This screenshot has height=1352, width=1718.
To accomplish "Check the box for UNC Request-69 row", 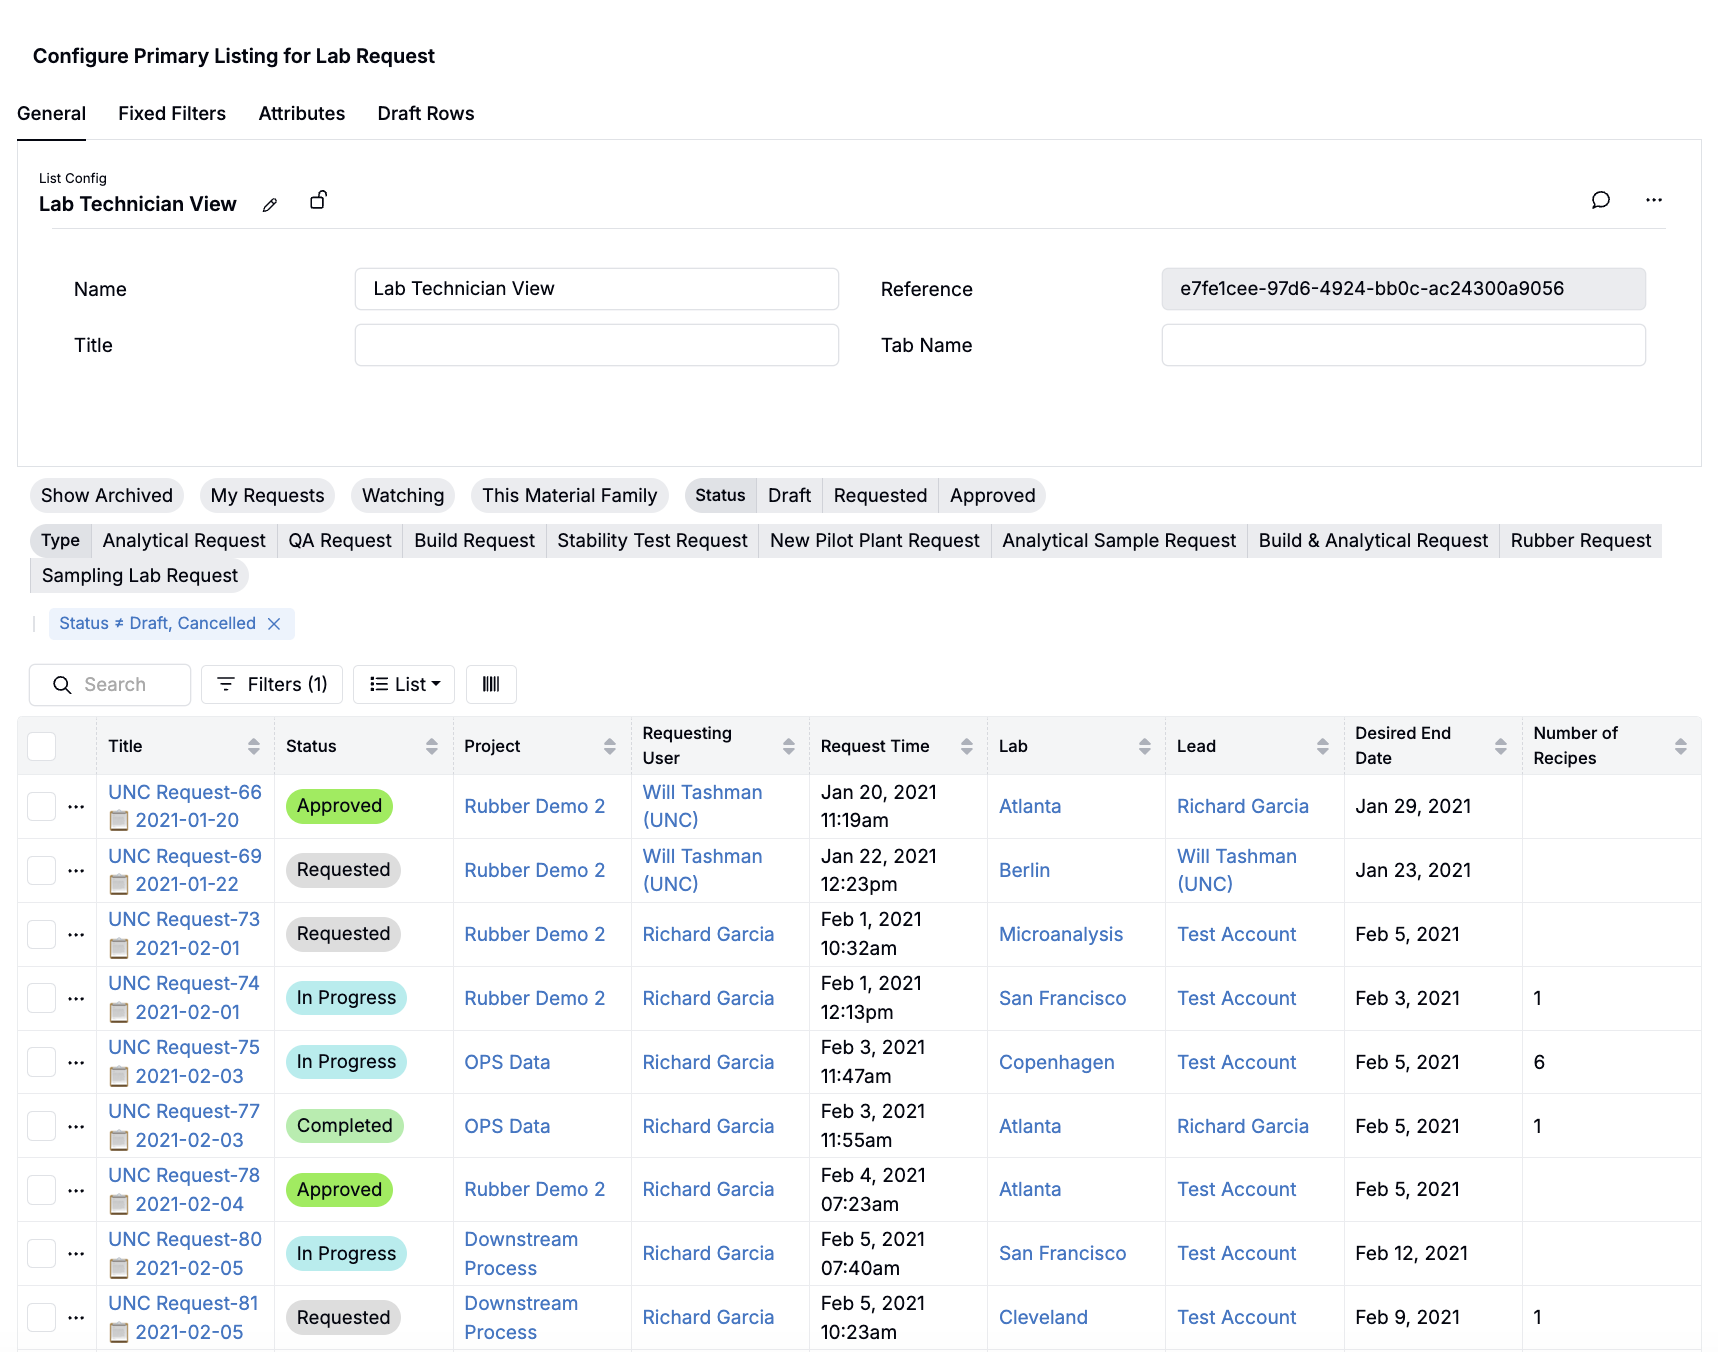I will coord(42,870).
